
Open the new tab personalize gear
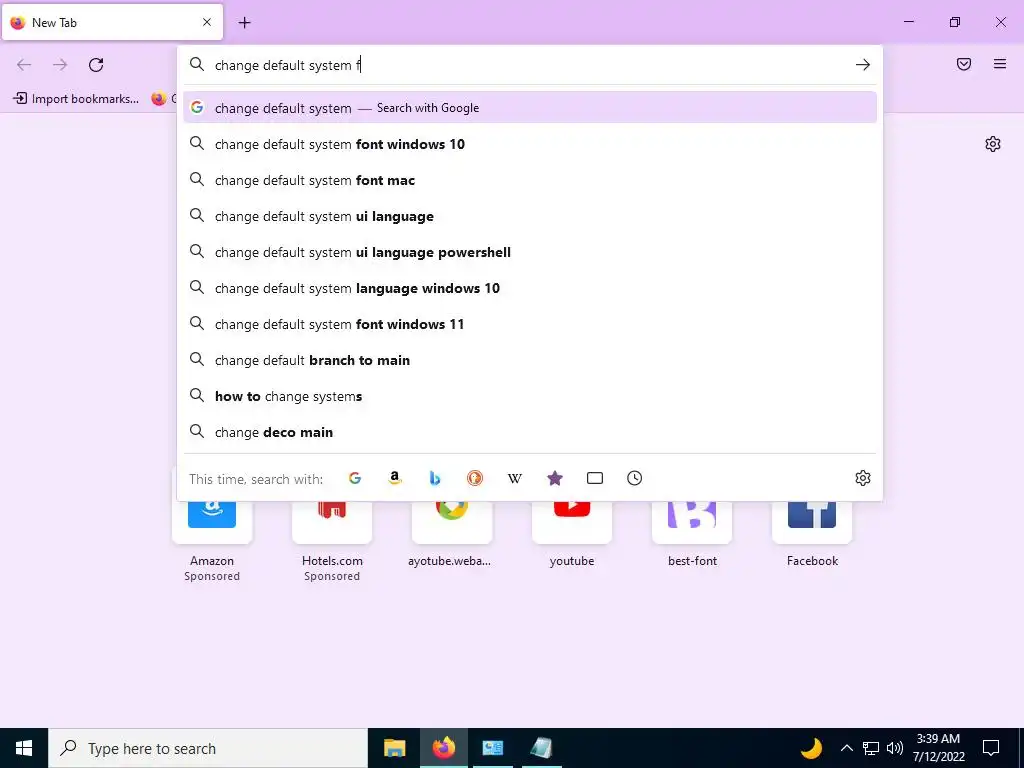(x=993, y=144)
